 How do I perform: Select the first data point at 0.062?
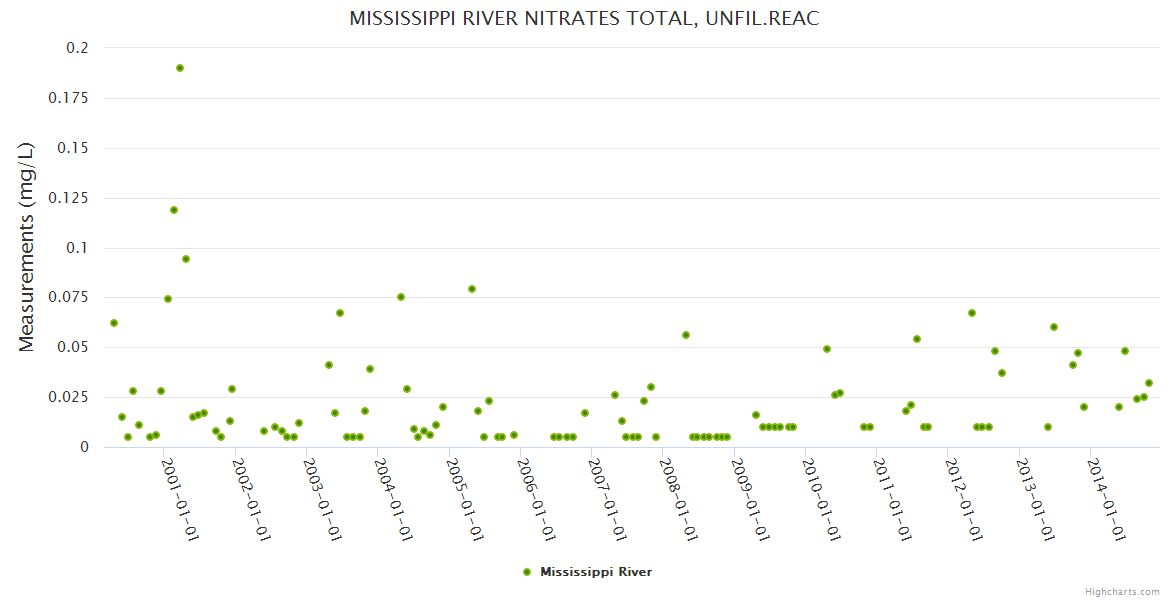pyautogui.click(x=114, y=323)
